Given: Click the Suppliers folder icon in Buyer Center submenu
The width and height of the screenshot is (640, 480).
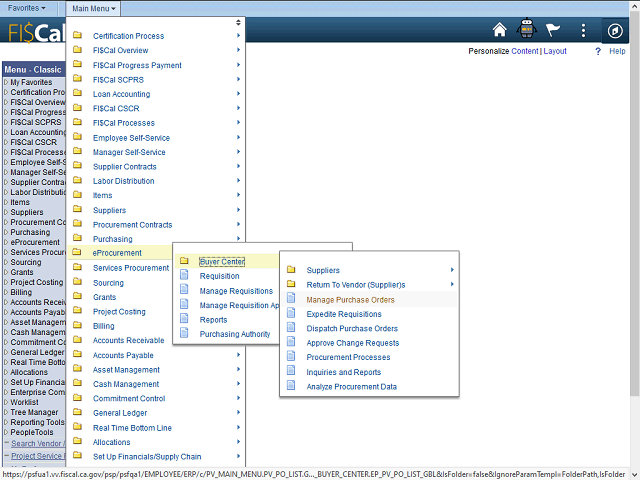Looking at the screenshot, I should tap(291, 270).
